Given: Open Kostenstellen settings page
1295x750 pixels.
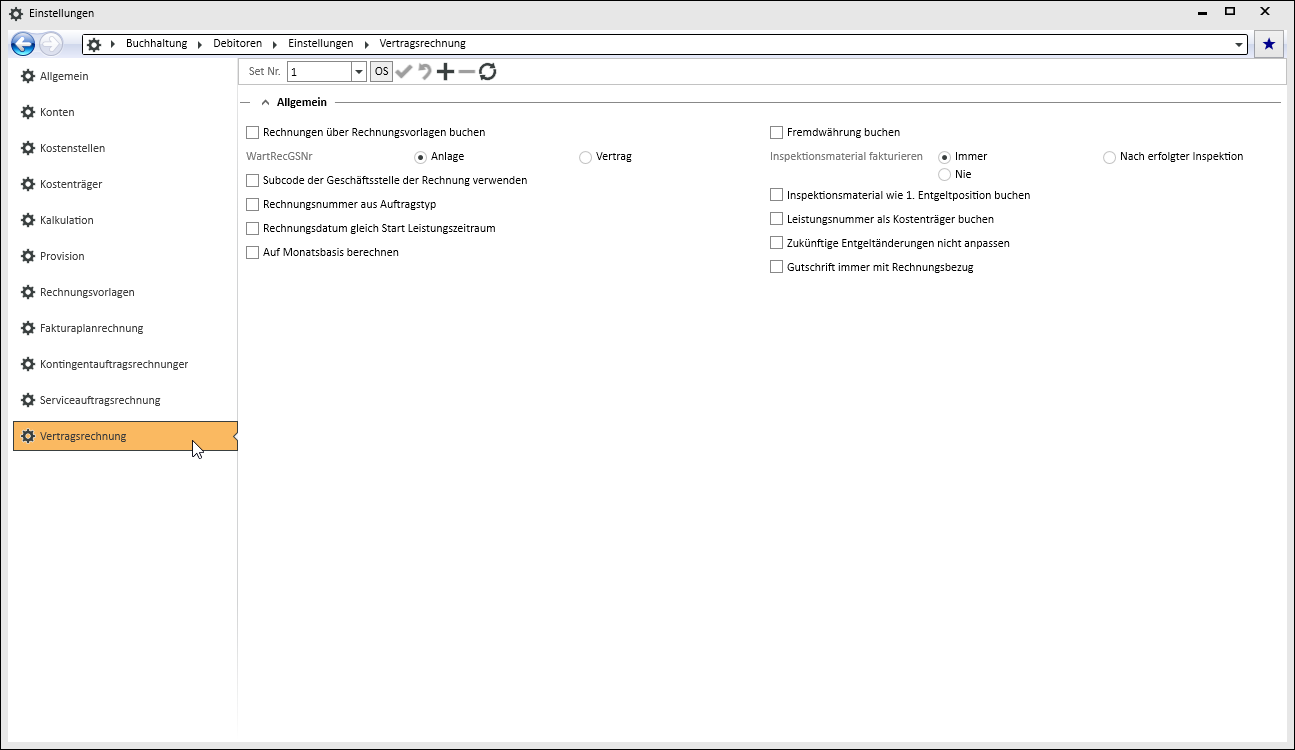Looking at the screenshot, I should click(x=125, y=148).
